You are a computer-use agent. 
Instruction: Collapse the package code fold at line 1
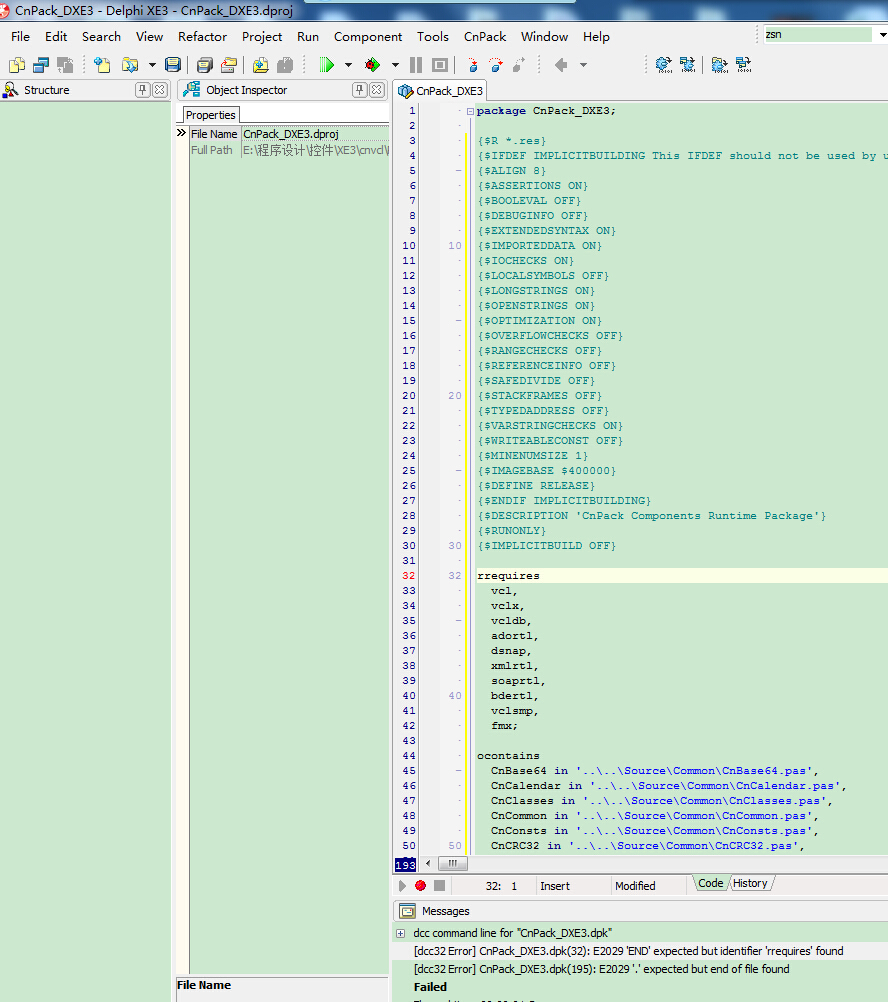click(x=471, y=111)
